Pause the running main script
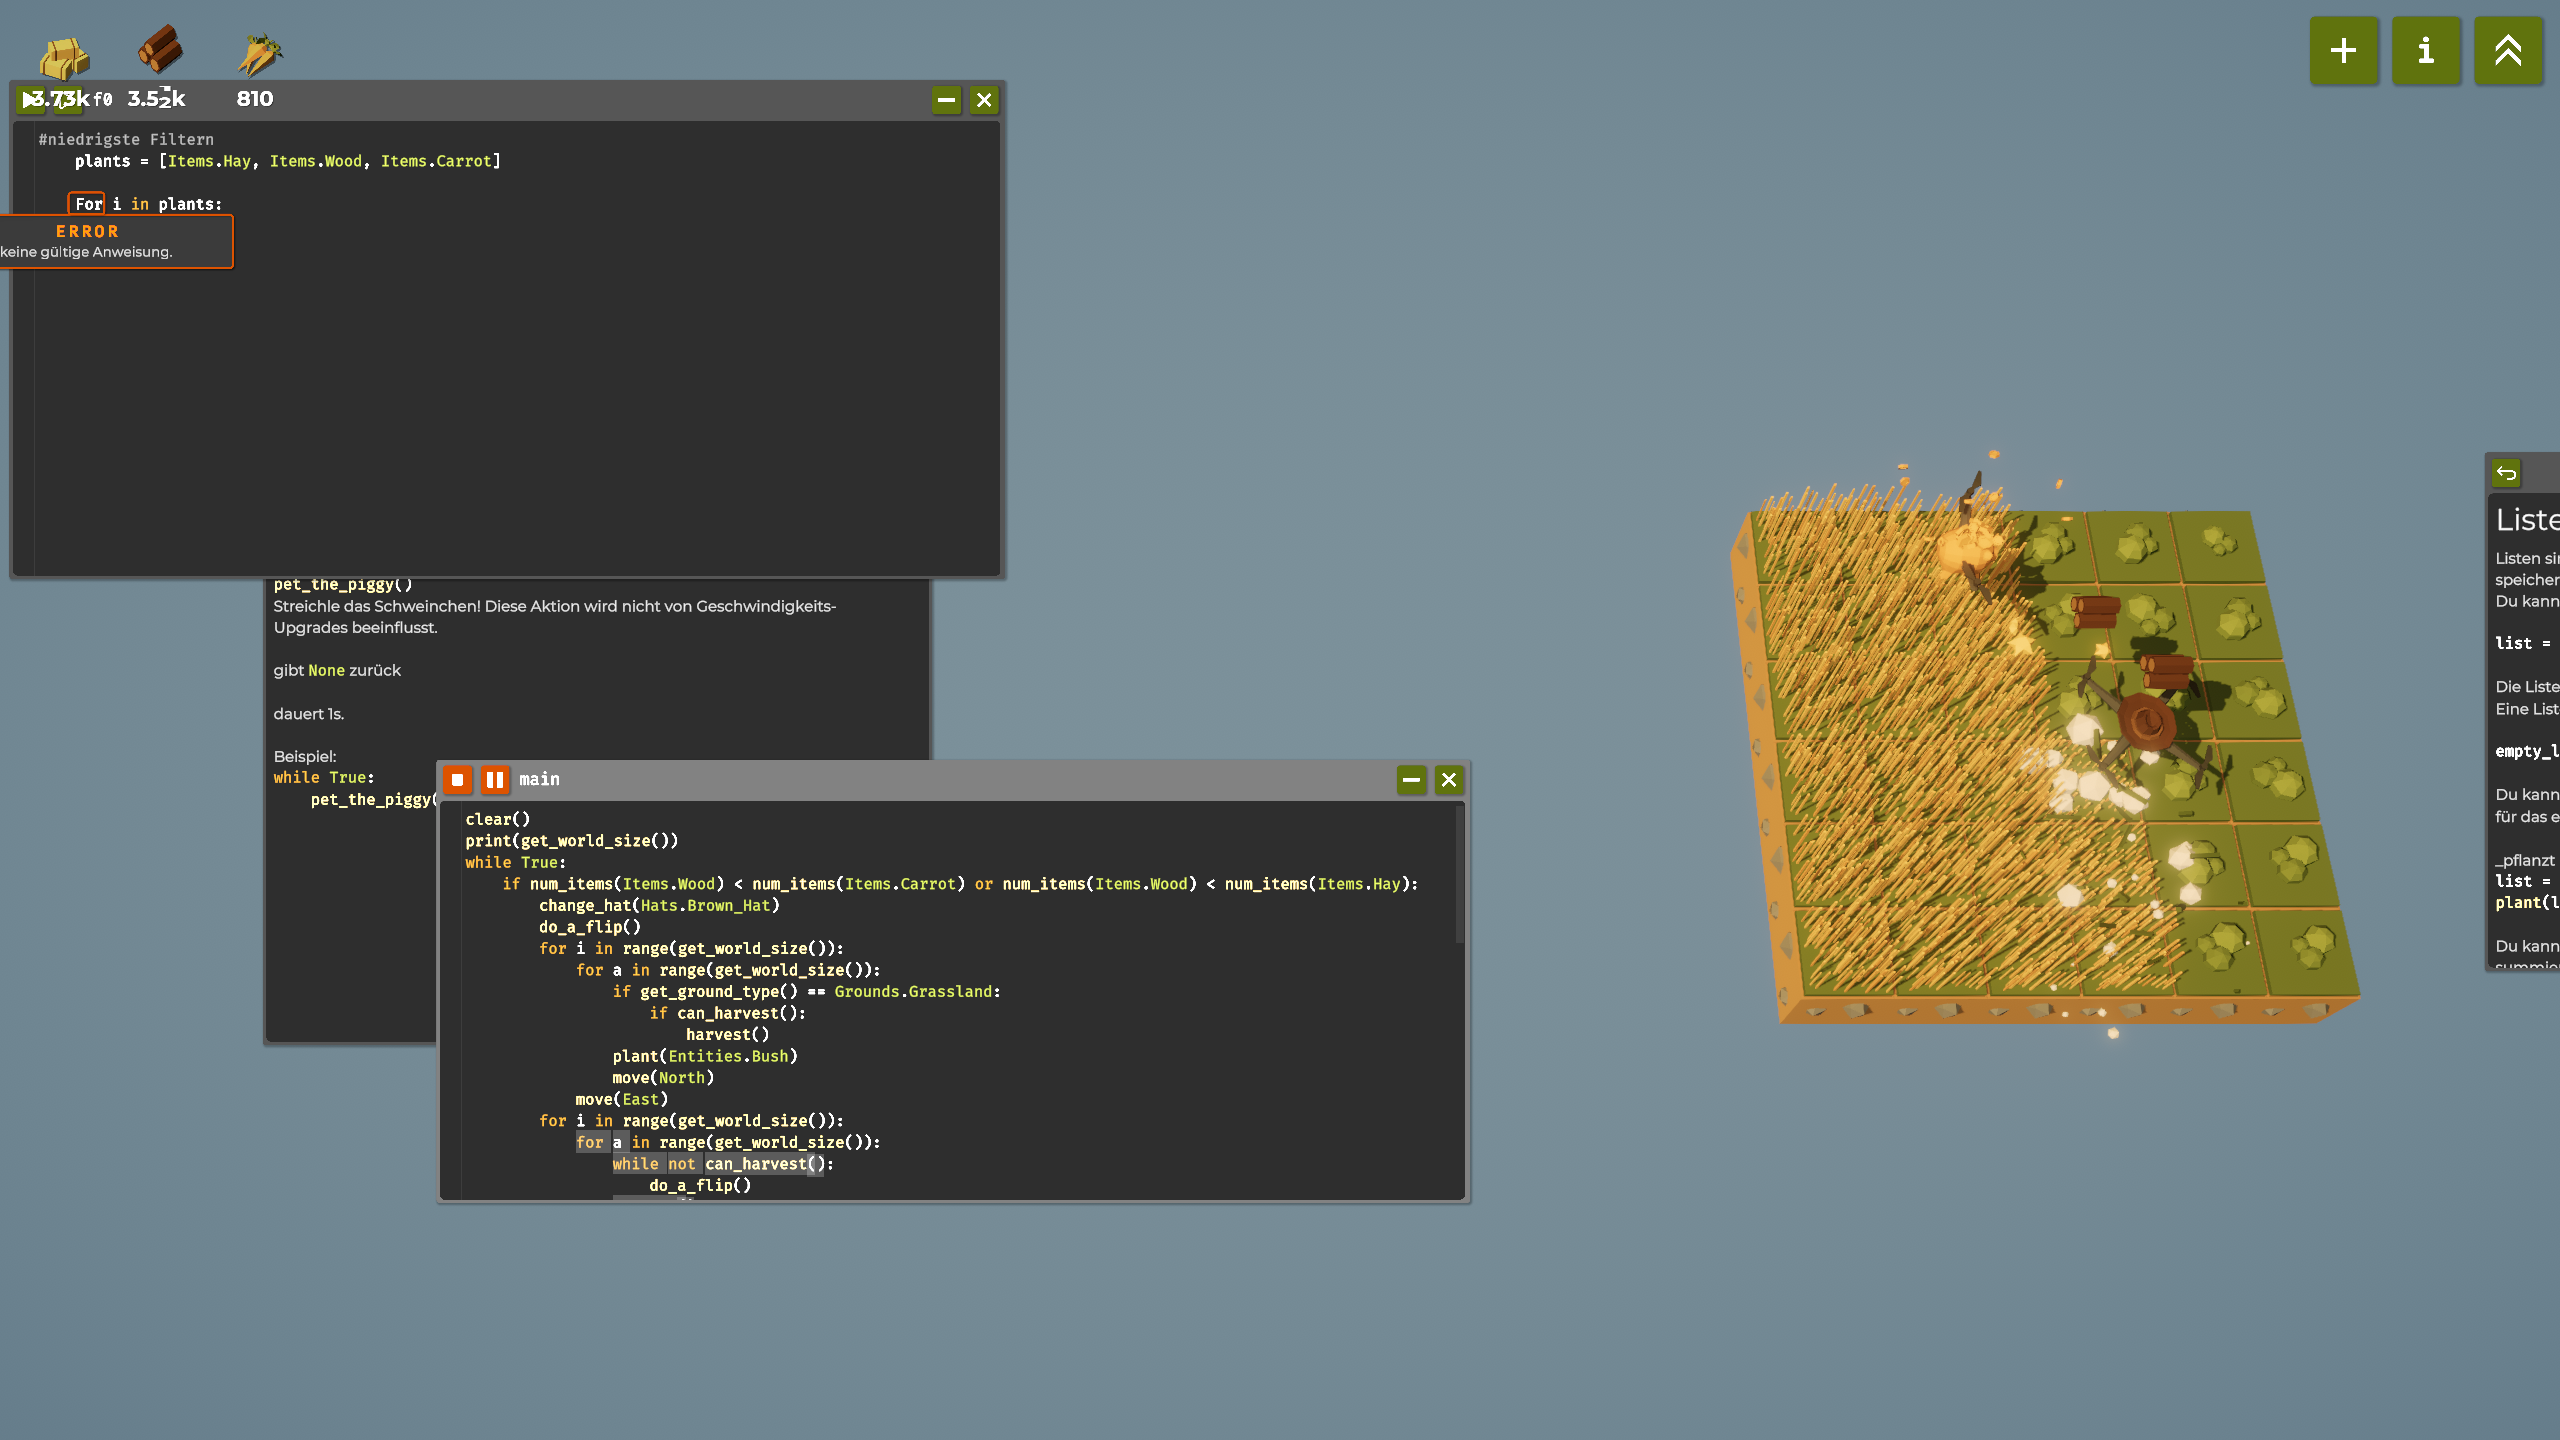The height and width of the screenshot is (1440, 2560). 495,780
